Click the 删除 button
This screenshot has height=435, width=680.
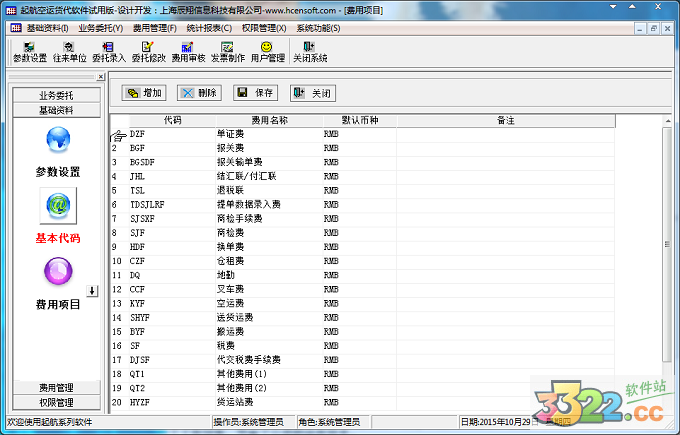click(x=199, y=93)
